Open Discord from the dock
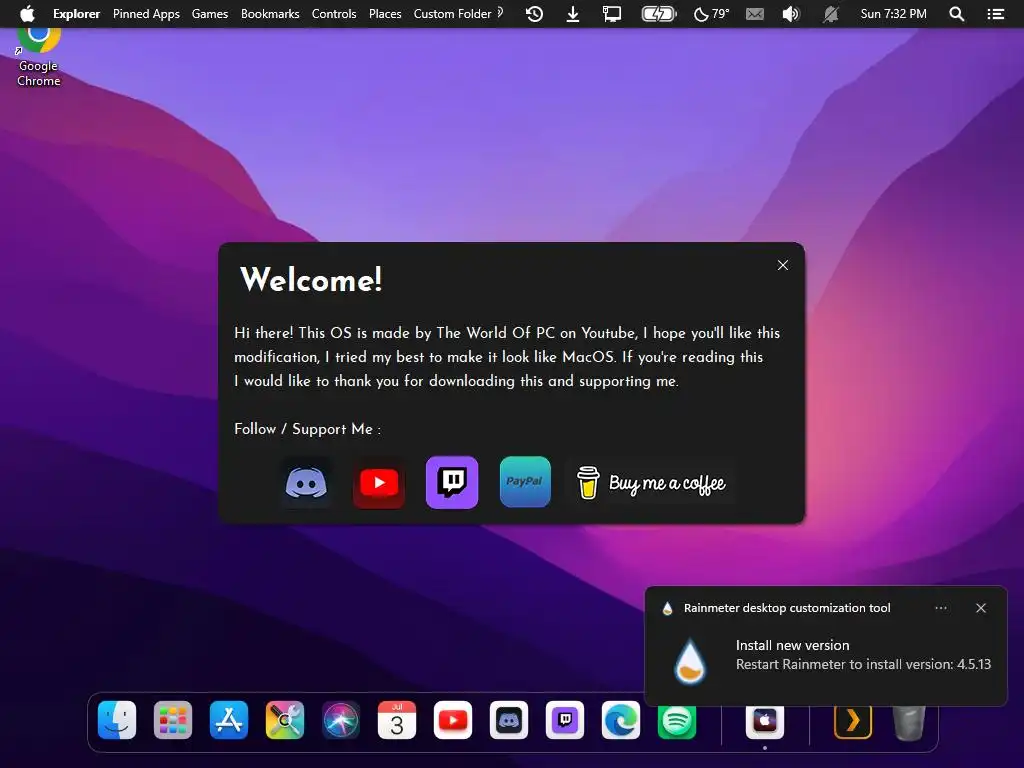Image resolution: width=1024 pixels, height=768 pixels. pos(509,720)
